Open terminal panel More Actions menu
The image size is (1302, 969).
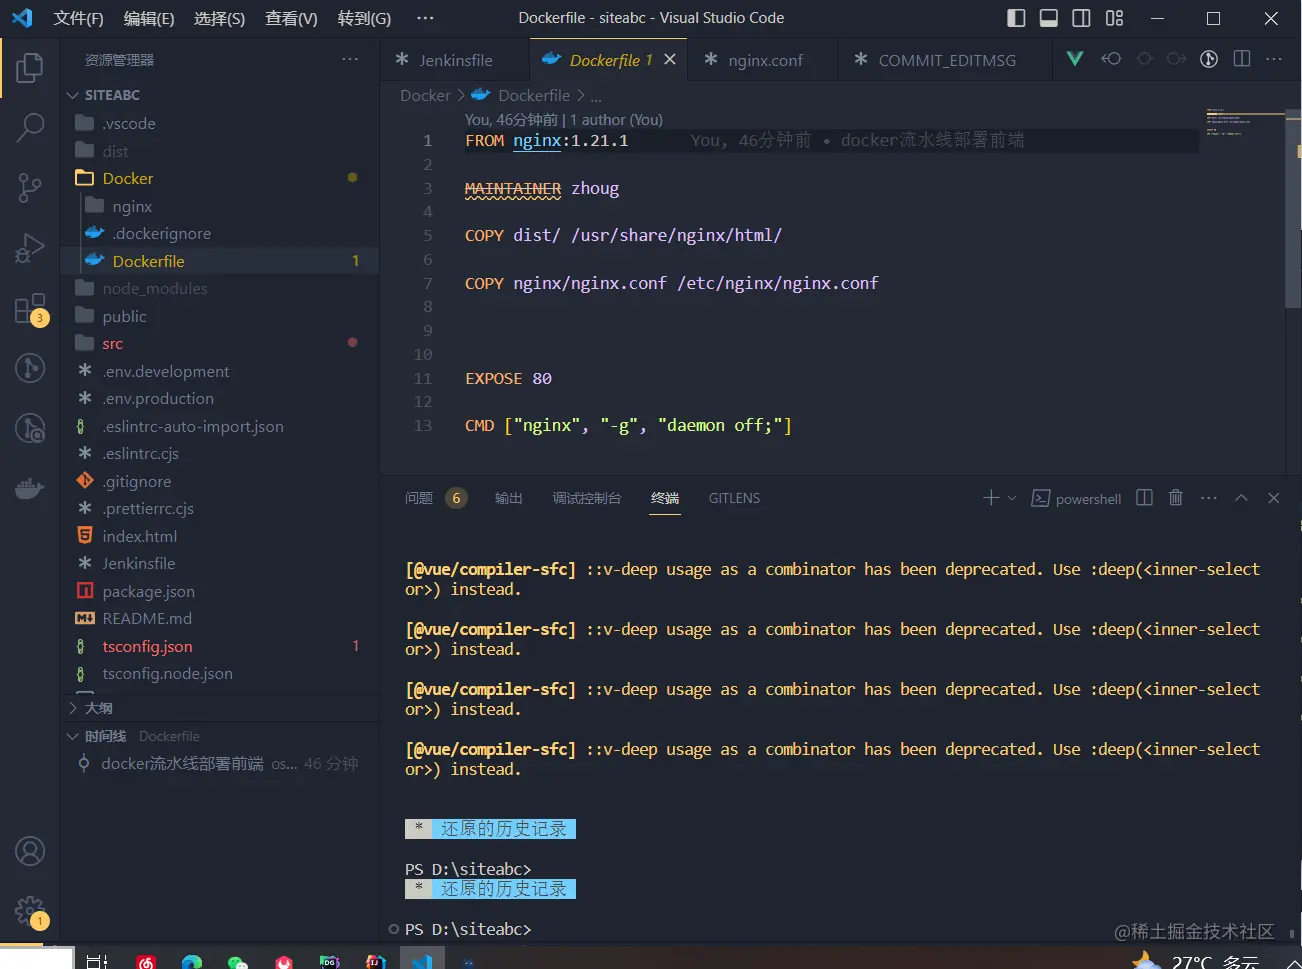[1209, 498]
